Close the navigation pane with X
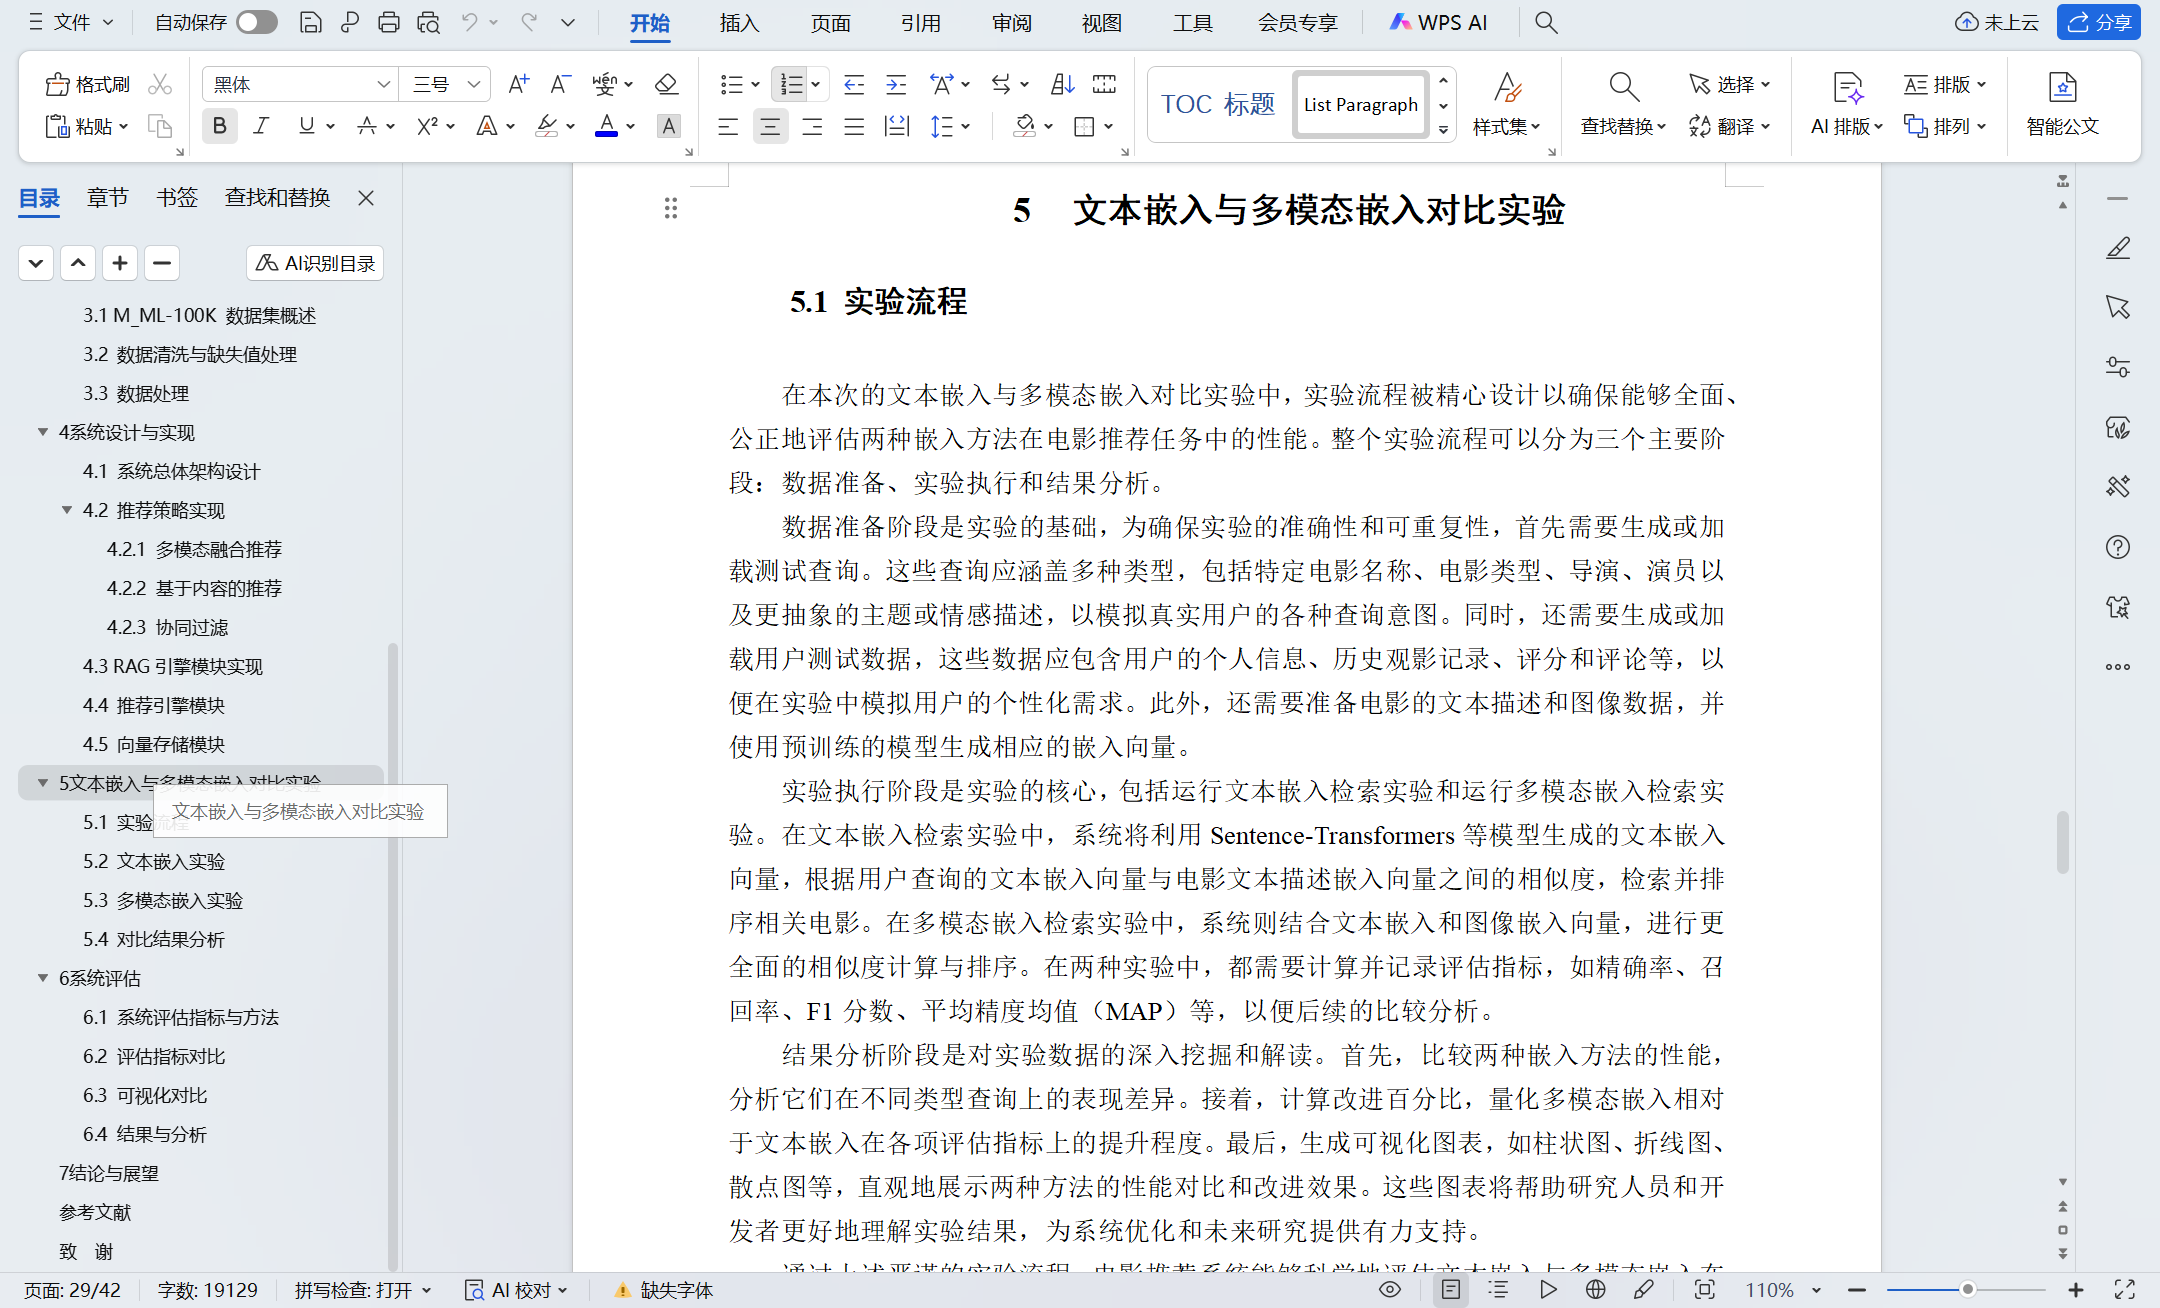The image size is (2160, 1308). point(366,198)
